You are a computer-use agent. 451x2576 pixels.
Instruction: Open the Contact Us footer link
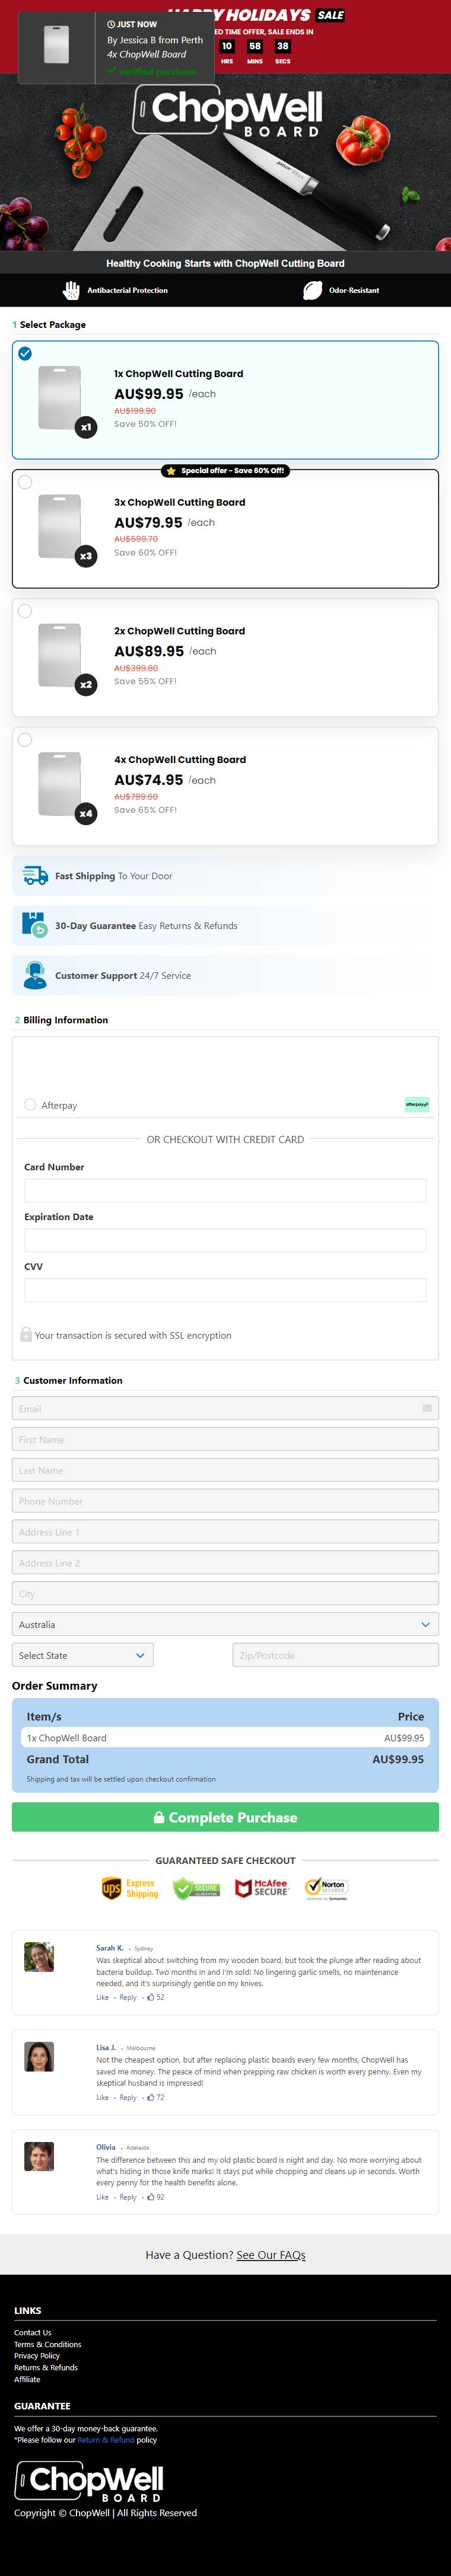point(33,2332)
